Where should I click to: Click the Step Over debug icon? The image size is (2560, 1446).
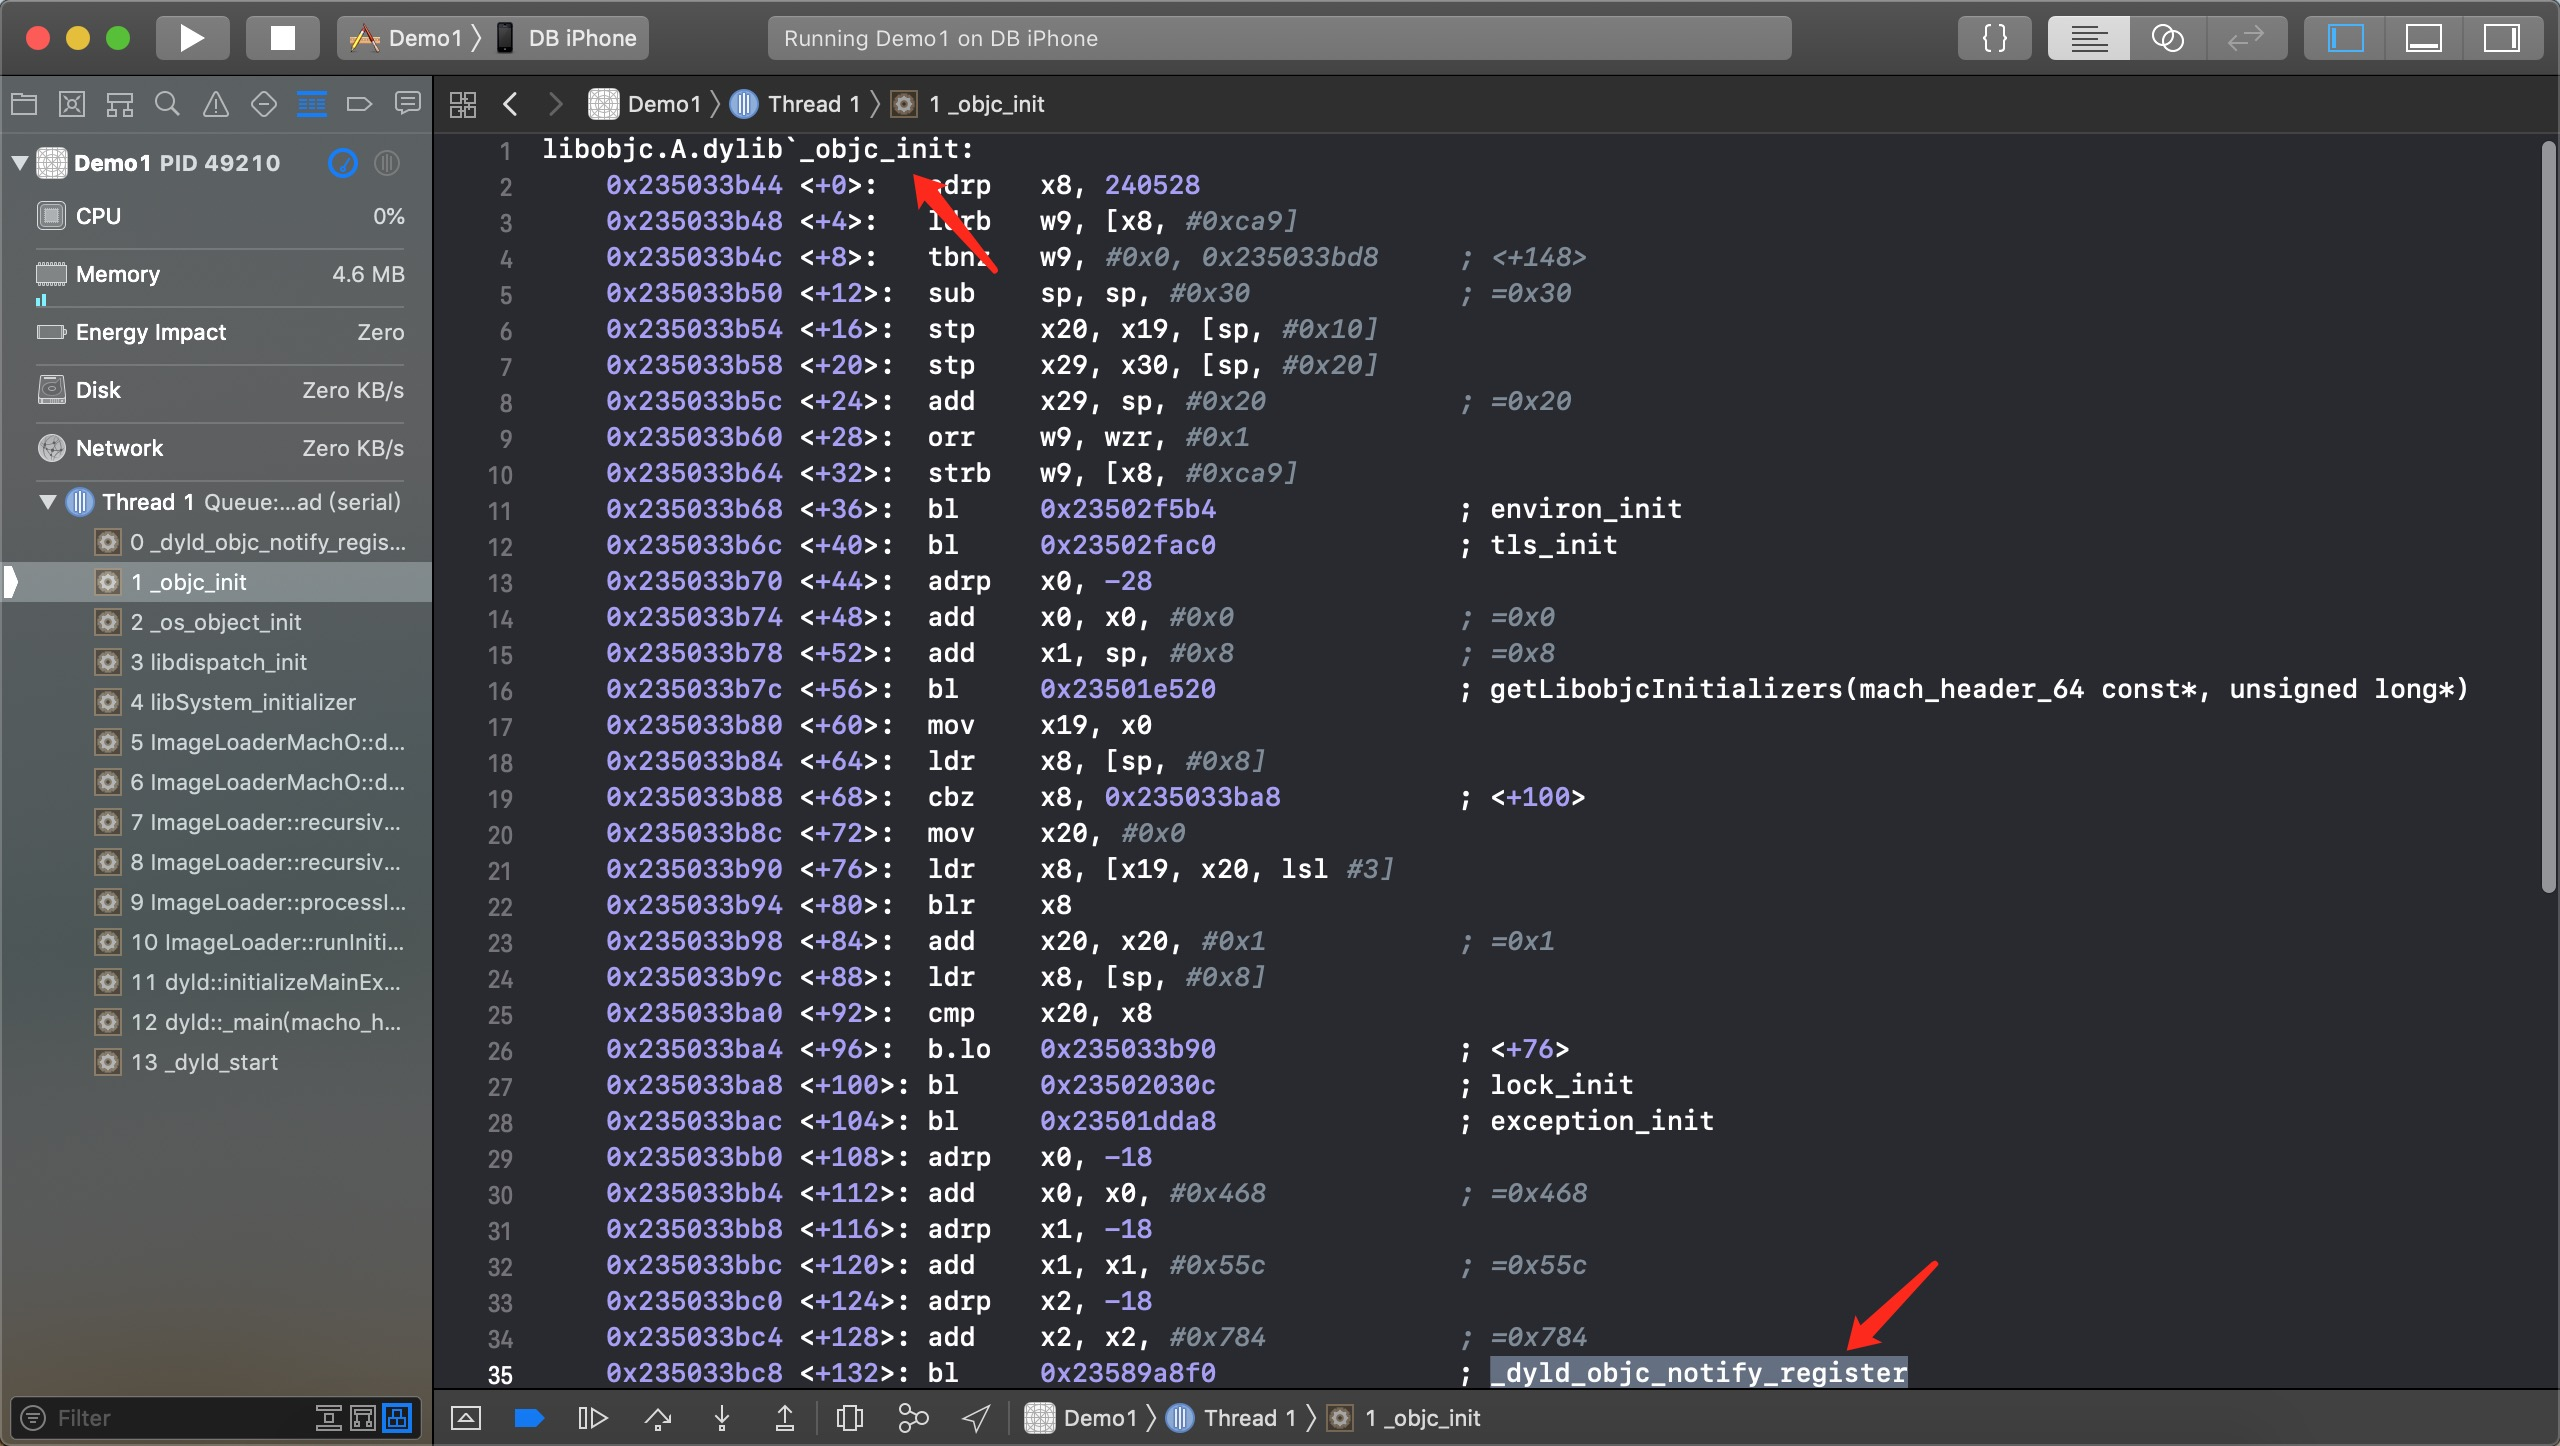coord(657,1418)
